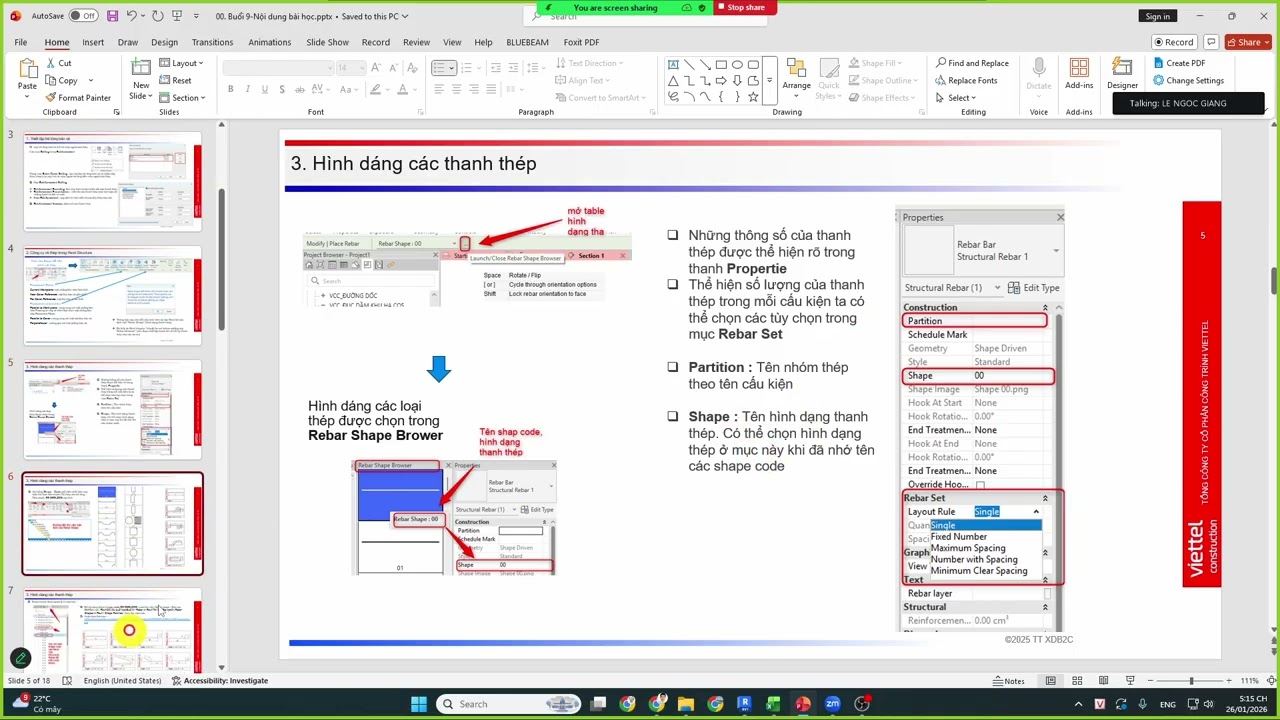Select the 5-point Star shape
Image resolution: width=1280 pixels, height=720 pixels.
click(753, 97)
